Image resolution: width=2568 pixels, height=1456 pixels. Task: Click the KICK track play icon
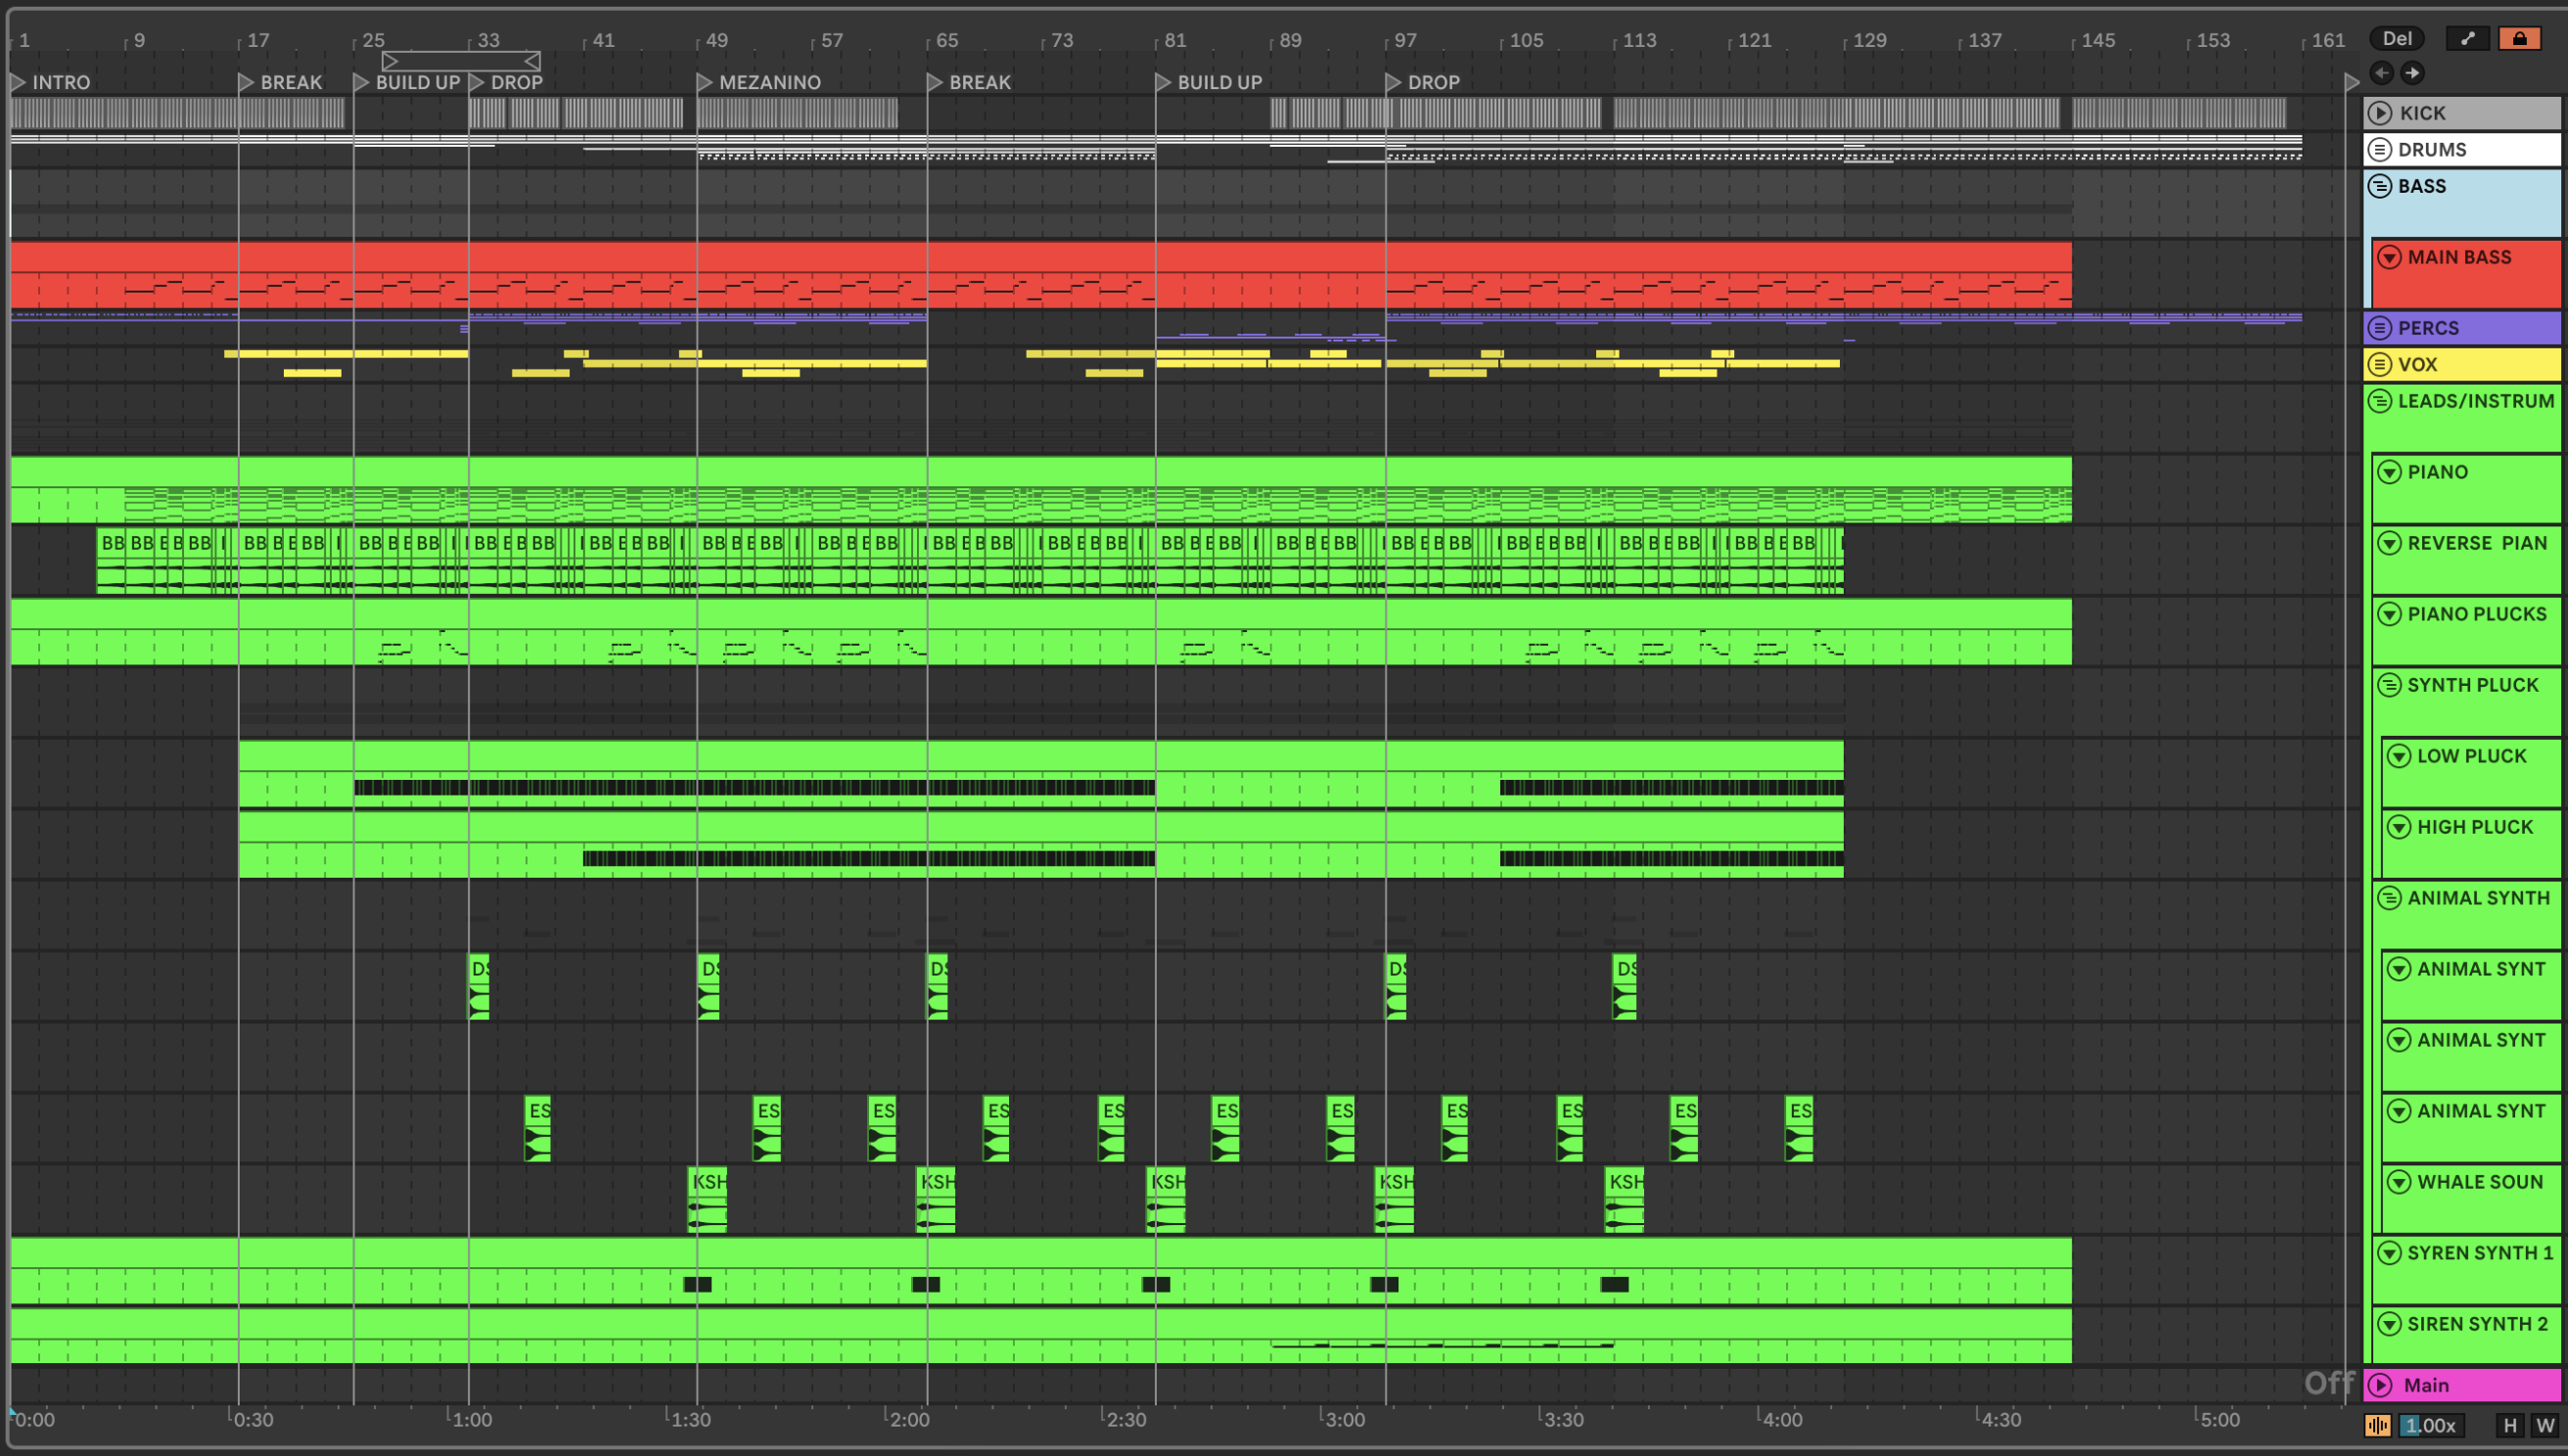pos(2380,113)
